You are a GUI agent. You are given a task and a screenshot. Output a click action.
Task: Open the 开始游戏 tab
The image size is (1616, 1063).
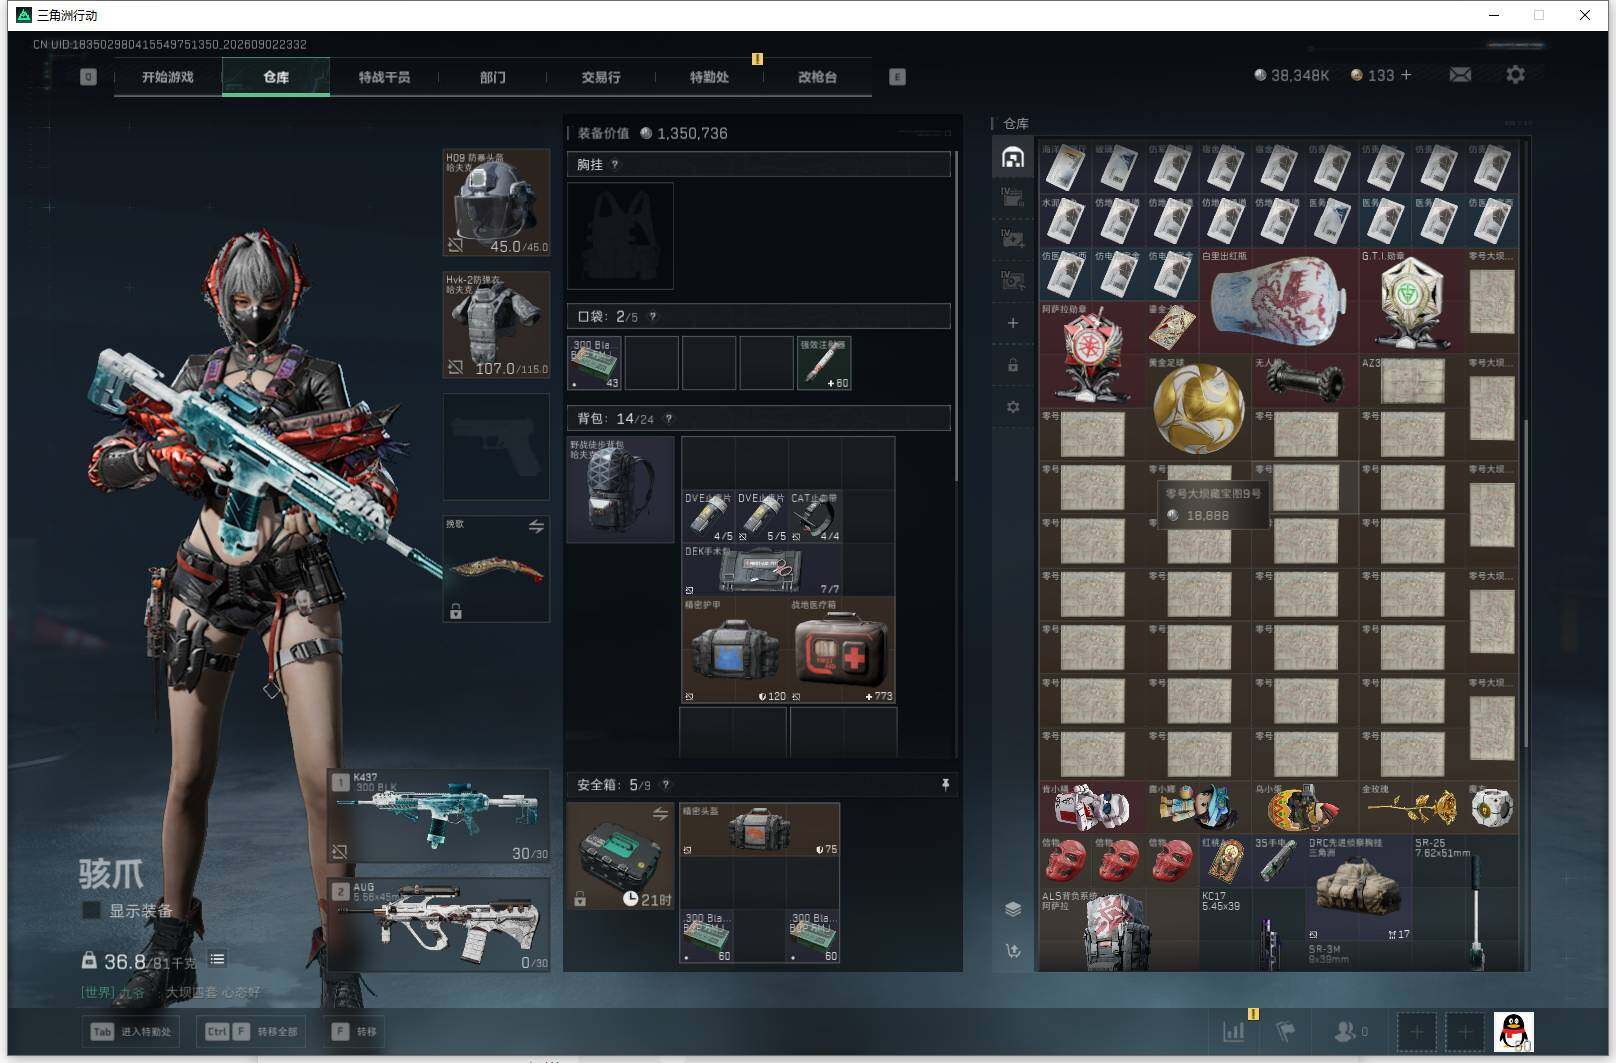tap(167, 77)
